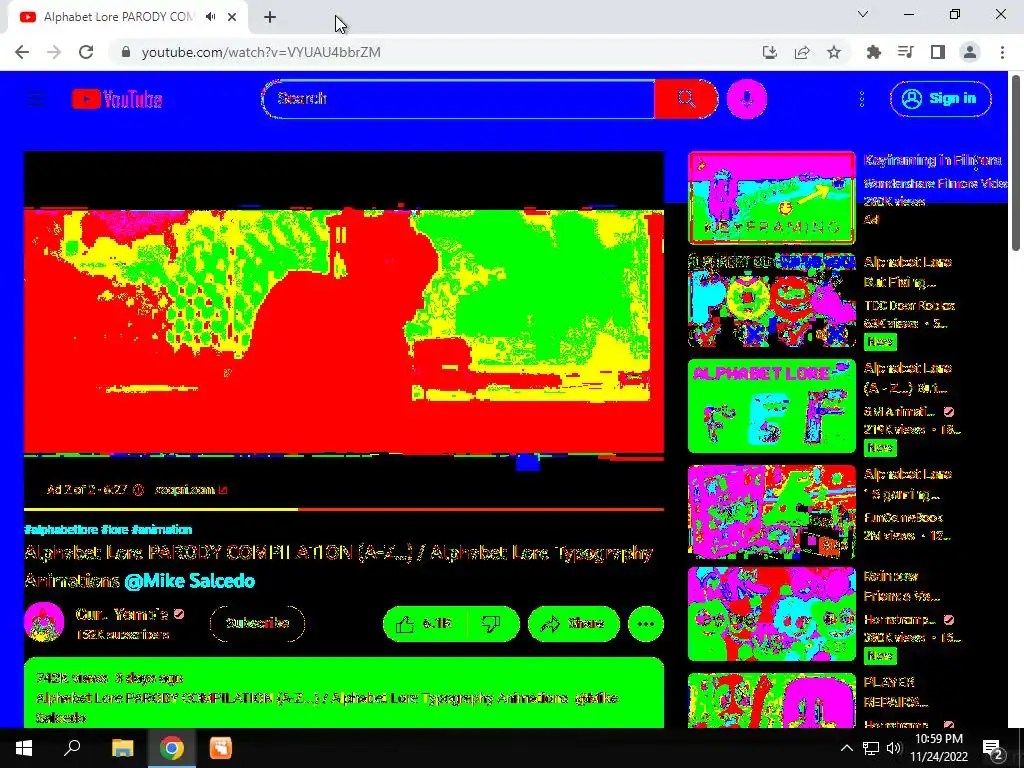Click the Share button
Image resolution: width=1024 pixels, height=768 pixels.
pyautogui.click(x=573, y=624)
